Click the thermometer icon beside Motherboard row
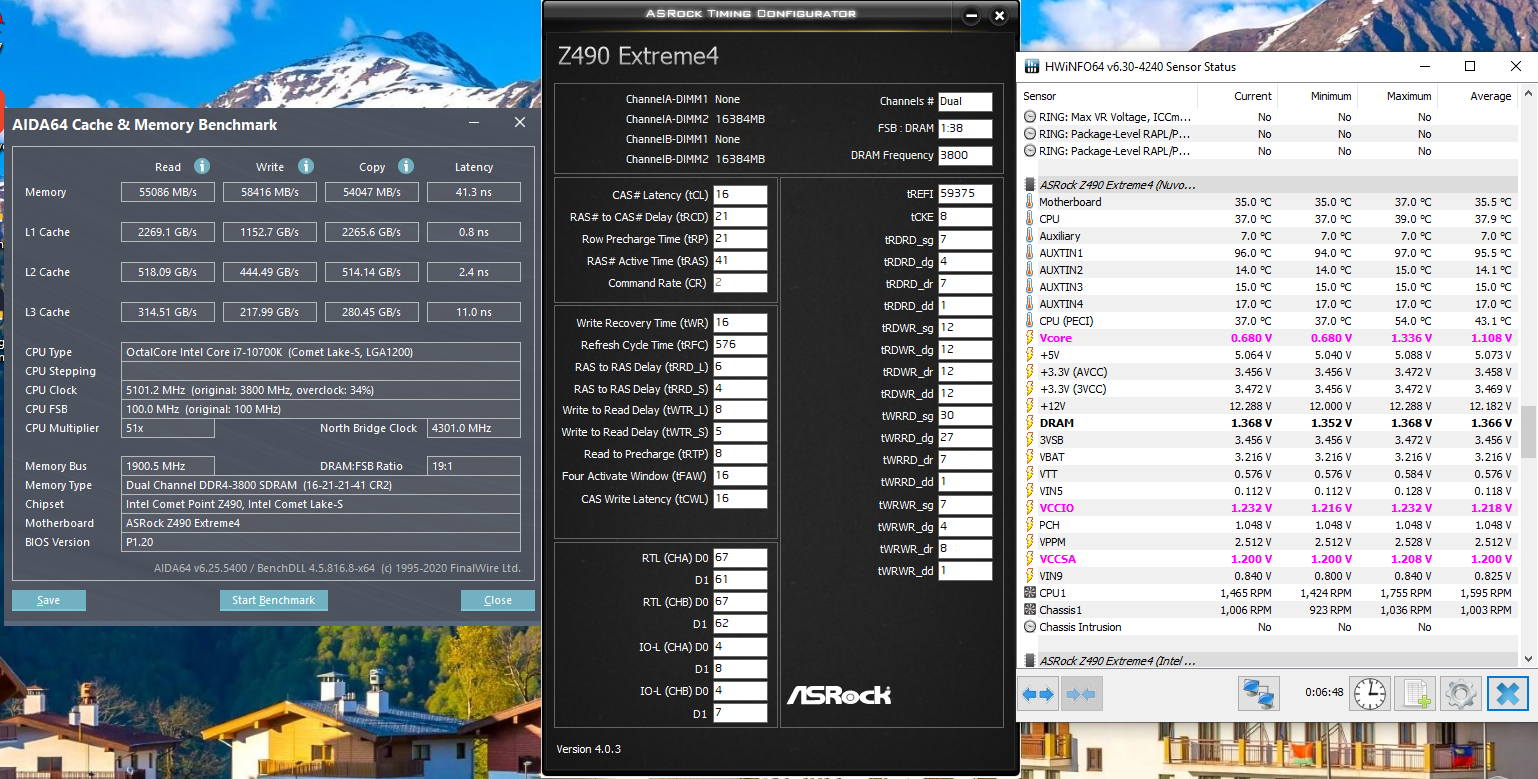Viewport: 1538px width, 779px height. click(1030, 202)
